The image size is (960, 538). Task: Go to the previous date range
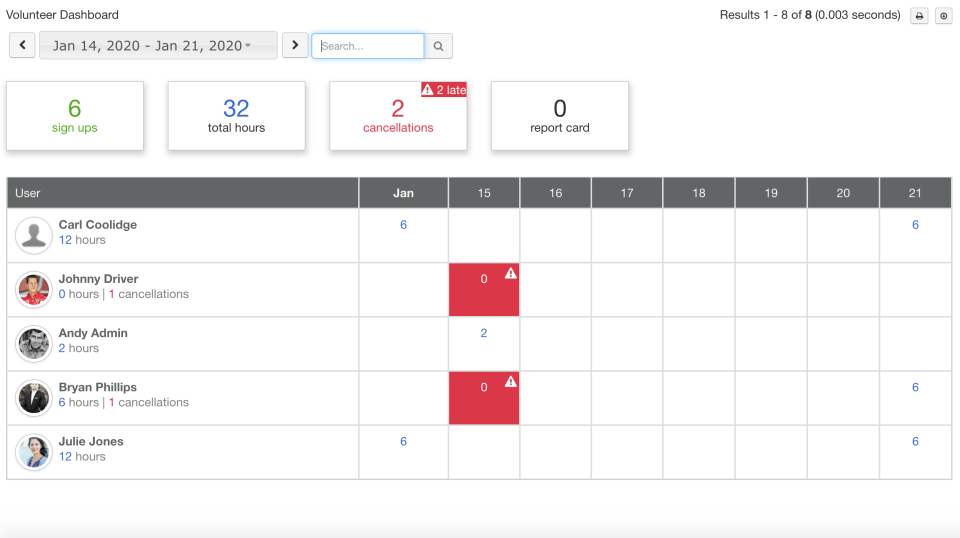tap(22, 45)
